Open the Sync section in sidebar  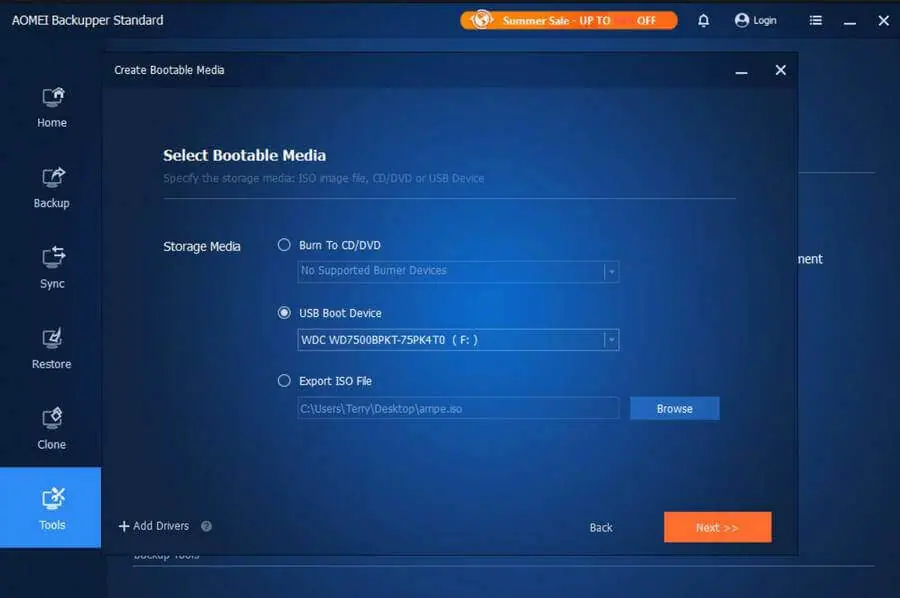(x=52, y=269)
